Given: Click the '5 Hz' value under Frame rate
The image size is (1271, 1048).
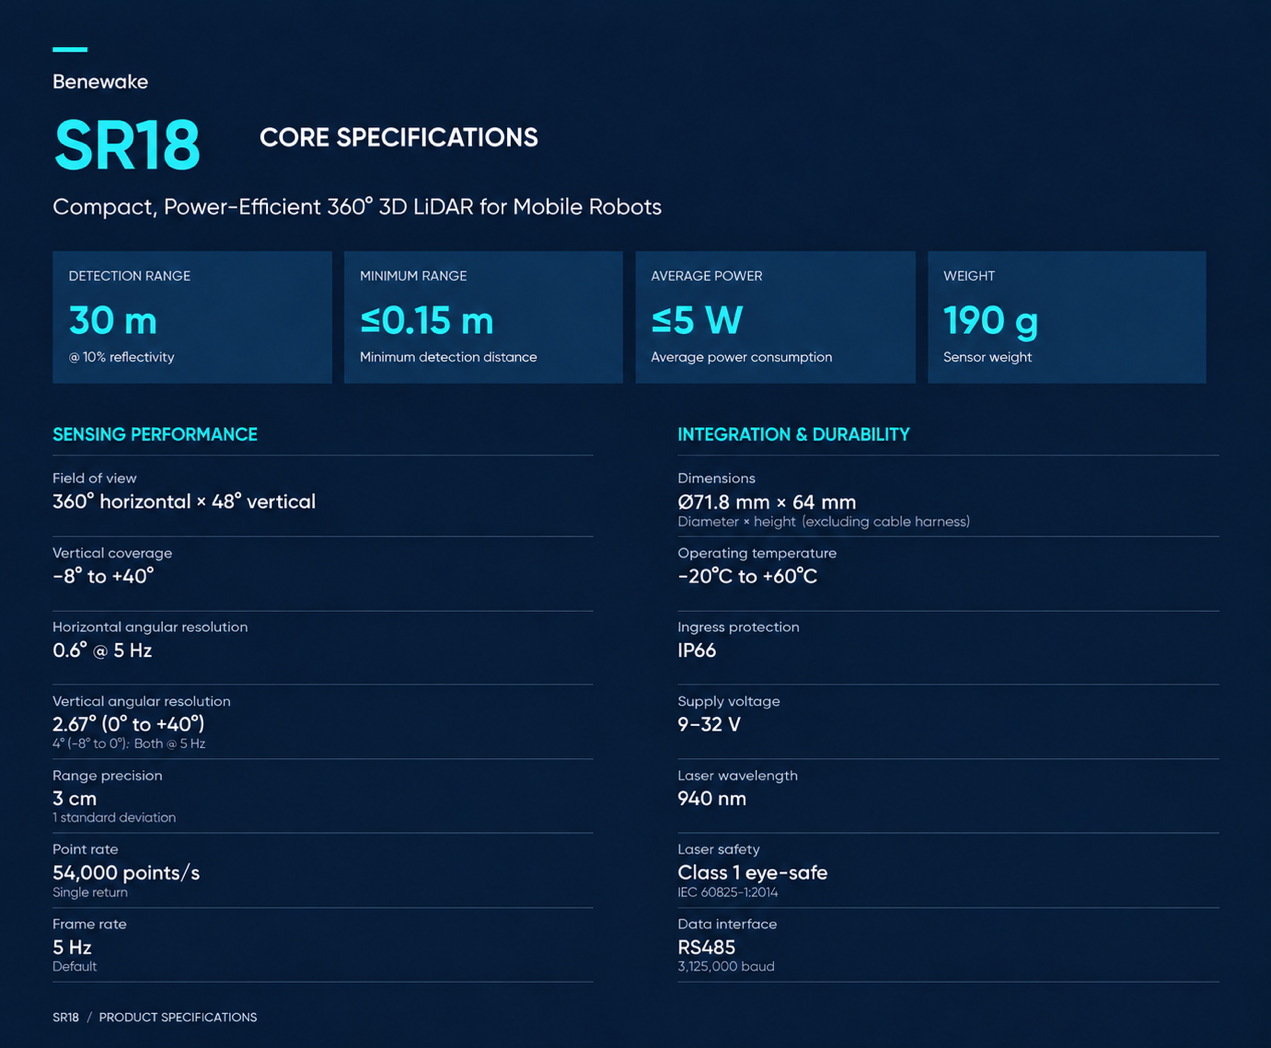Looking at the screenshot, I should click(72, 947).
